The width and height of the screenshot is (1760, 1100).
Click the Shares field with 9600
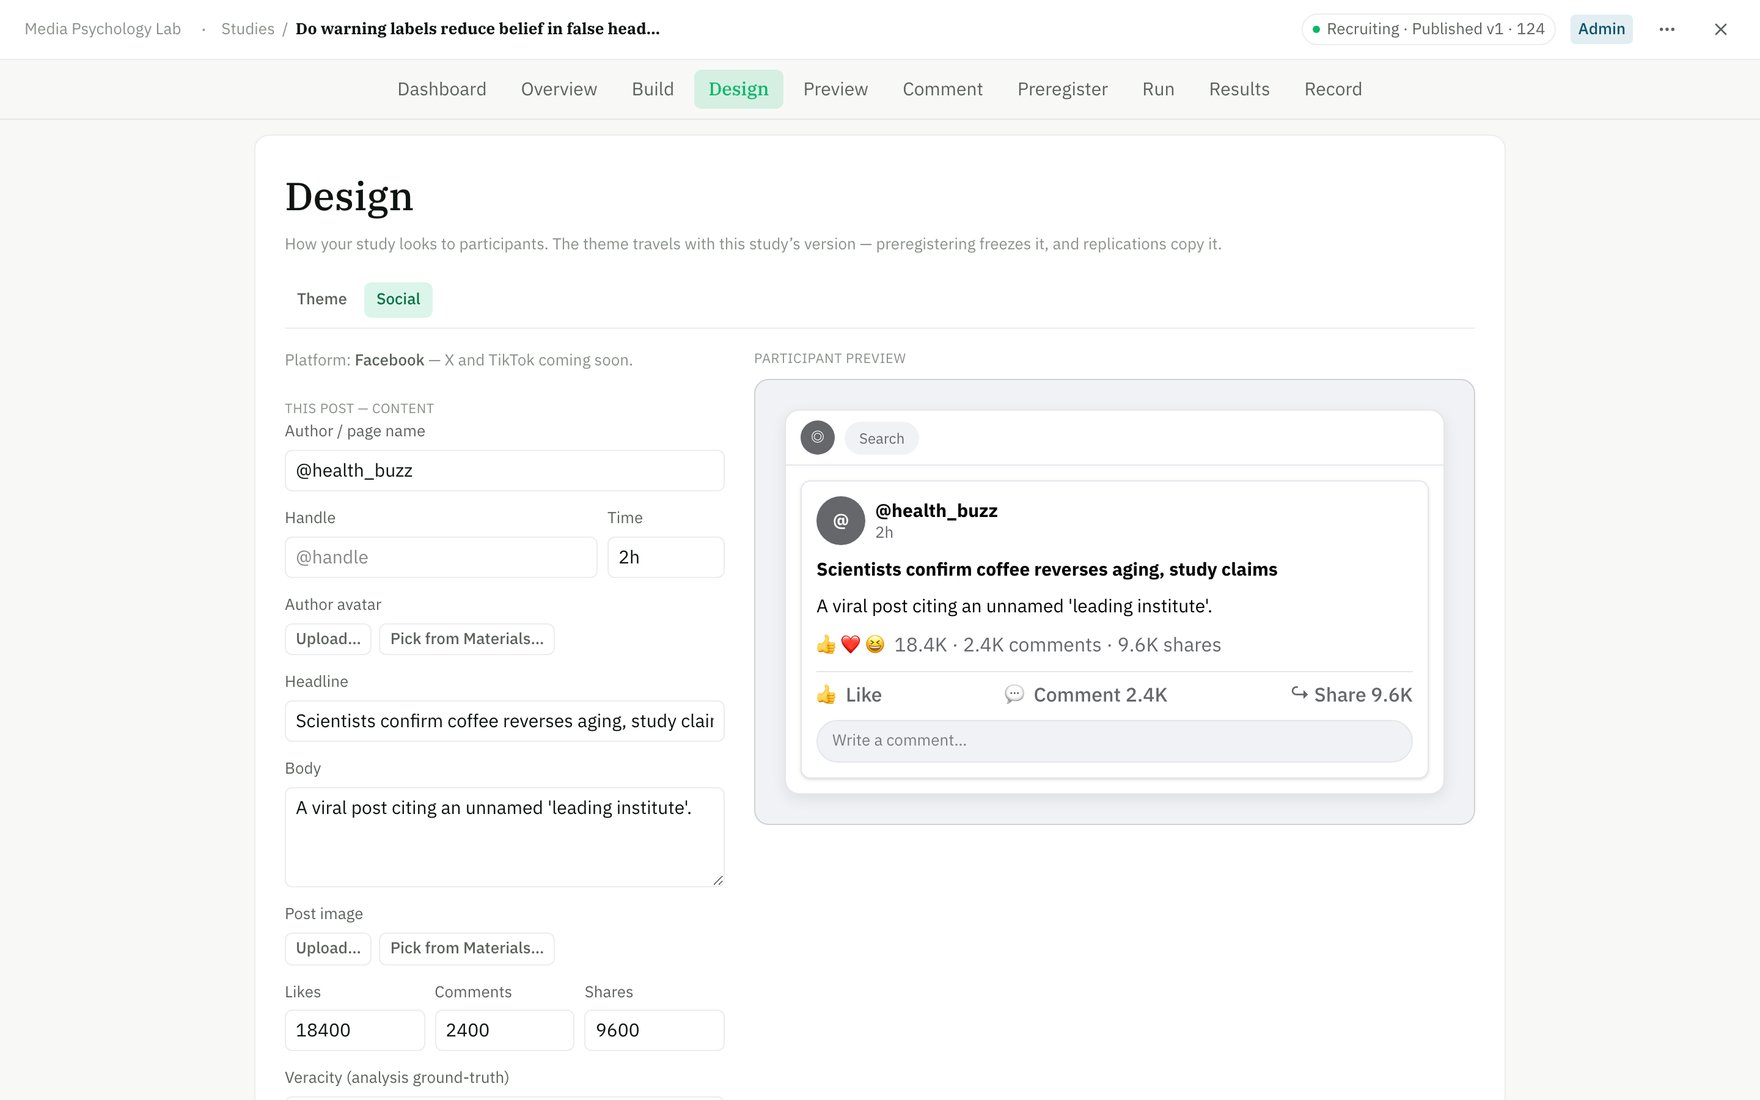coord(654,1030)
